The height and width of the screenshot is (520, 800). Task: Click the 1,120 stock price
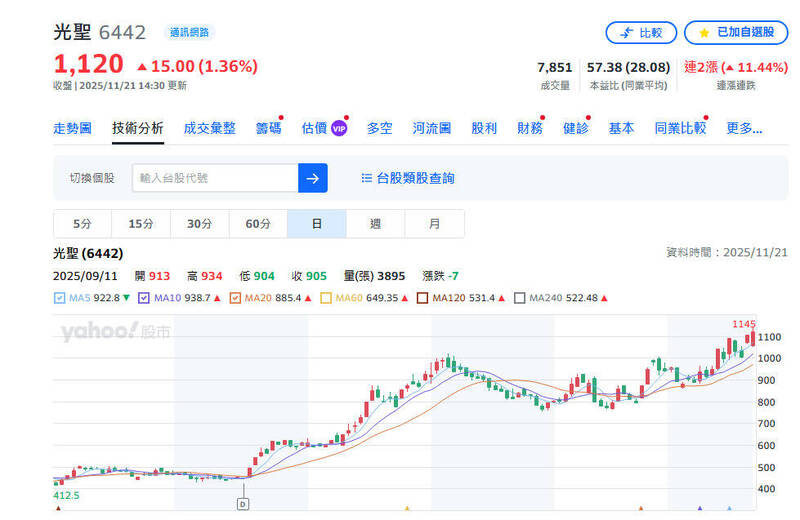pyautogui.click(x=88, y=65)
